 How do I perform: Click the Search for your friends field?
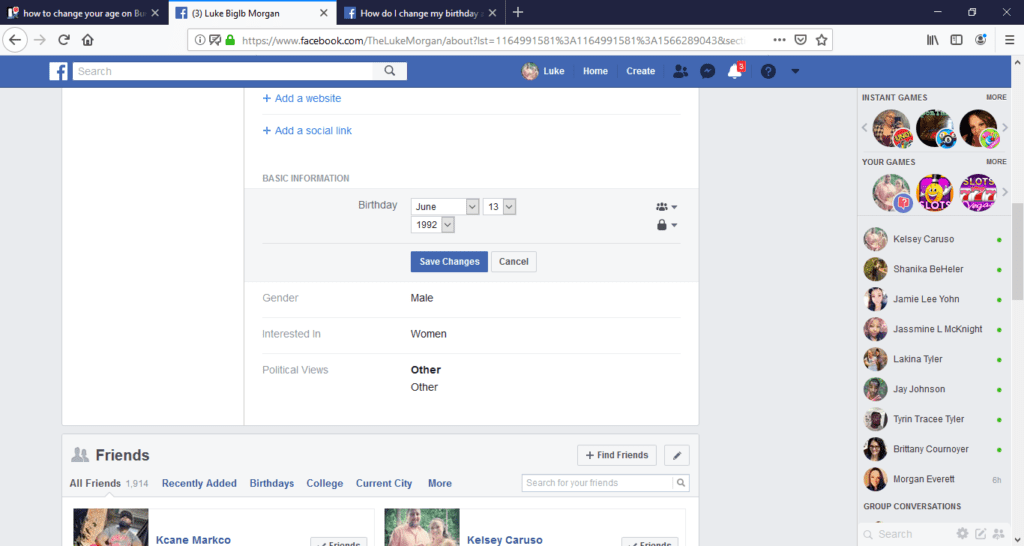597,483
